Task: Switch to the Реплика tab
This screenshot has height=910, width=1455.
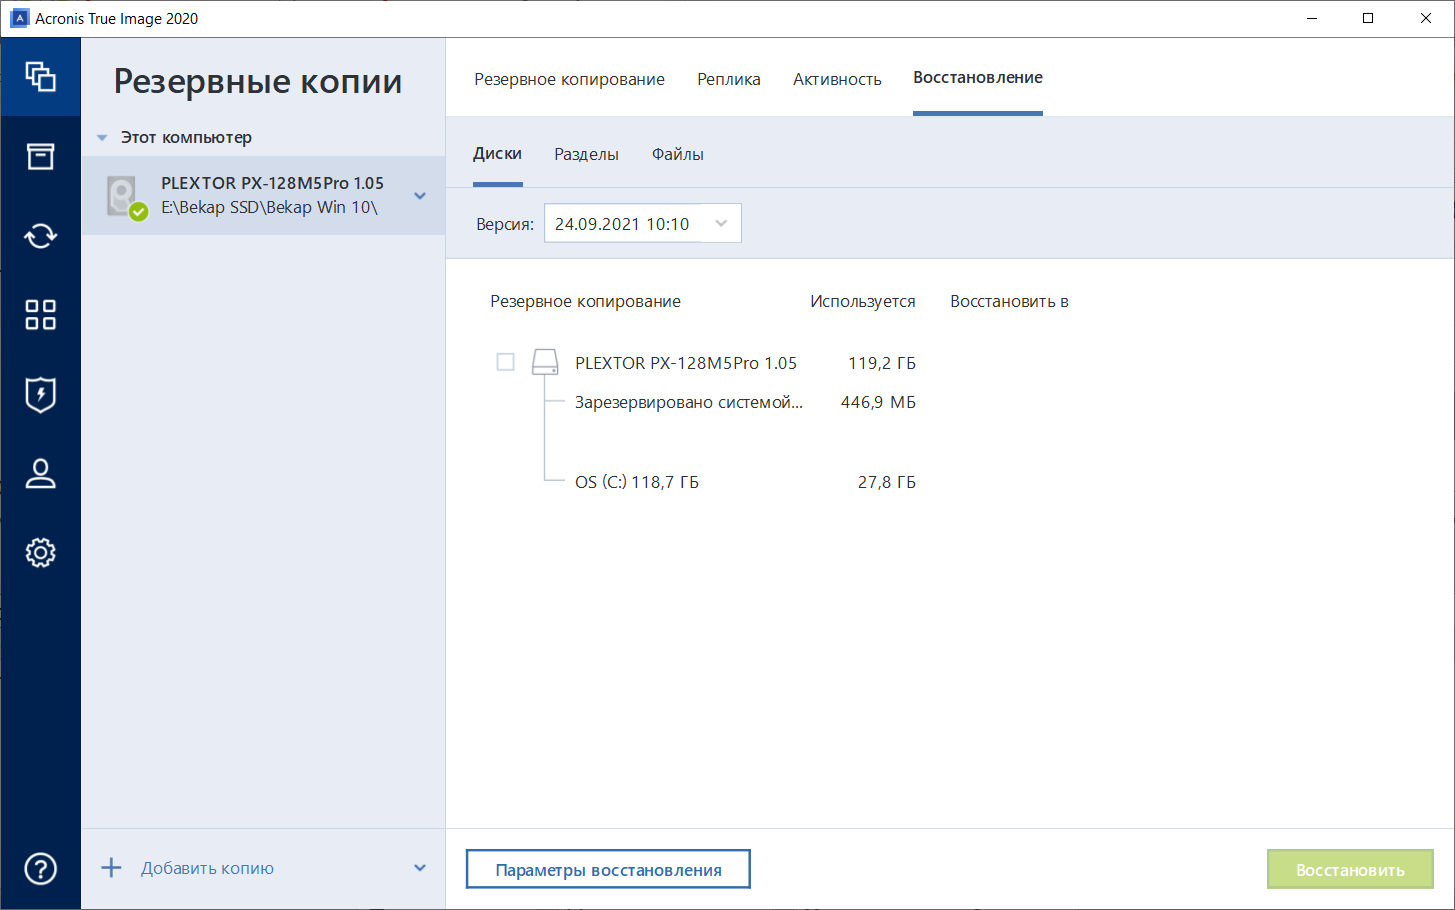Action: click(729, 79)
